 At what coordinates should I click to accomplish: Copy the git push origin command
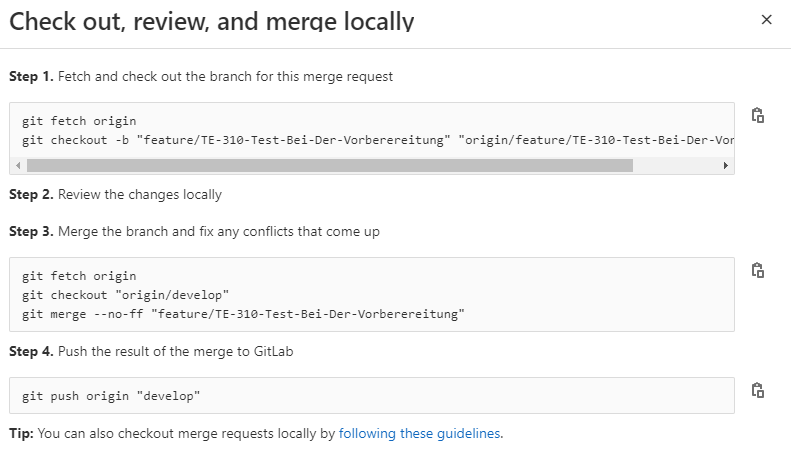758,390
